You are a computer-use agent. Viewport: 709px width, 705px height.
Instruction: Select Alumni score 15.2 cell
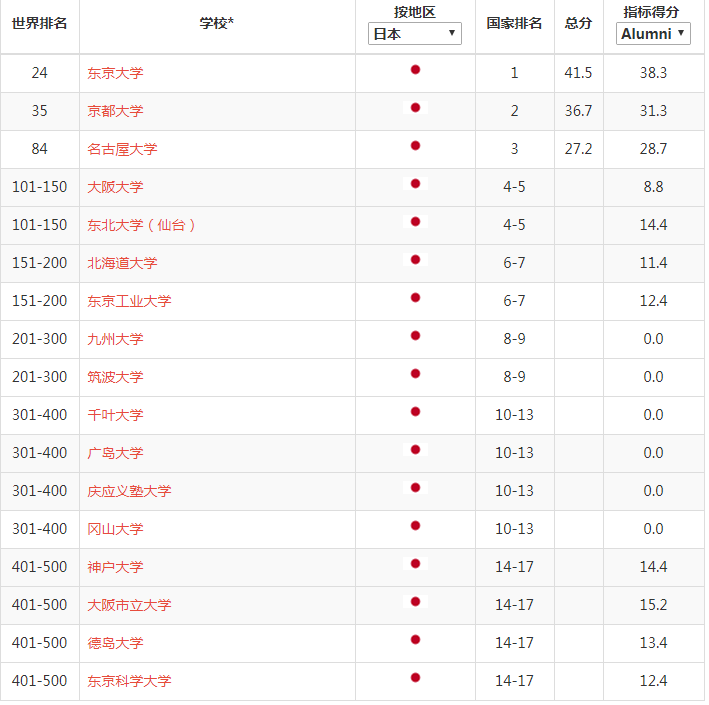(653, 605)
